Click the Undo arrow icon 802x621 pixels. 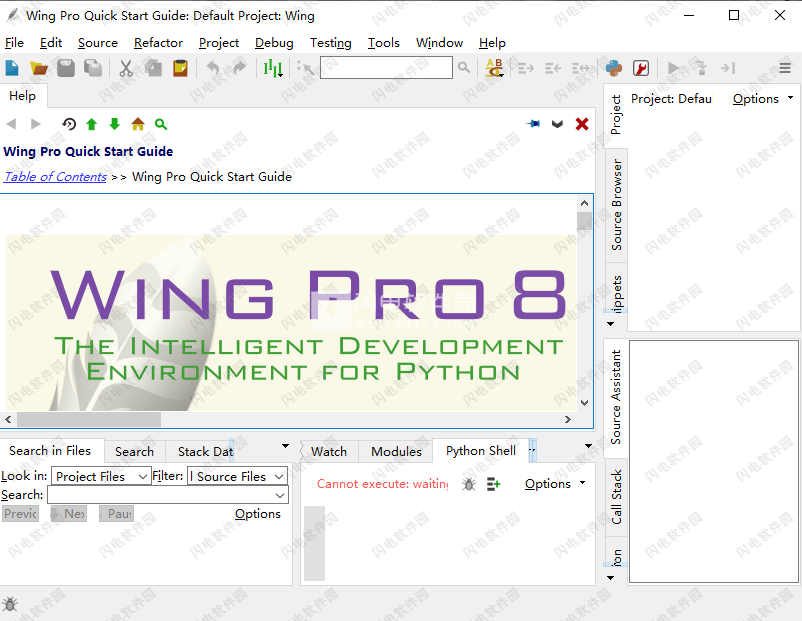tap(211, 68)
